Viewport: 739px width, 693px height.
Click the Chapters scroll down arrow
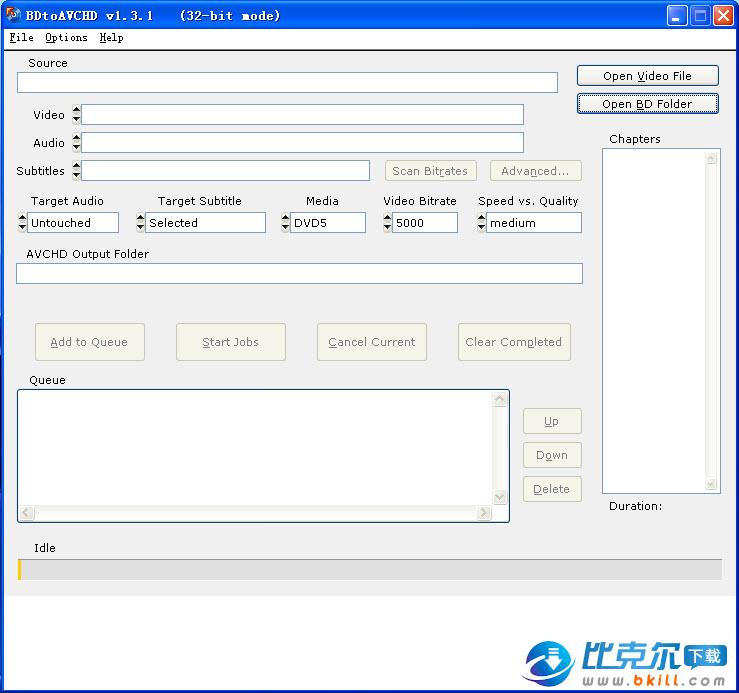[x=711, y=484]
